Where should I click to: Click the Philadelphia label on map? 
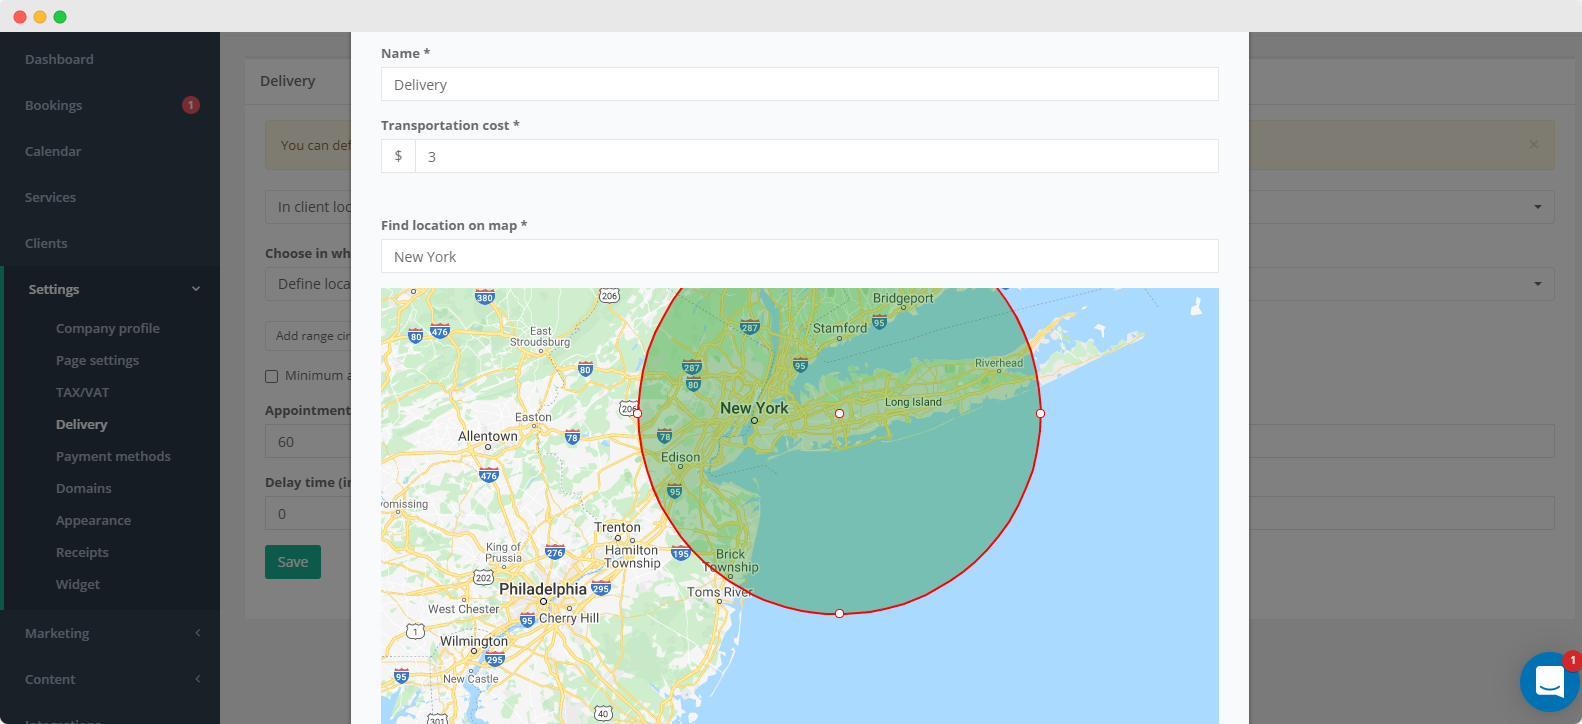[x=543, y=589]
